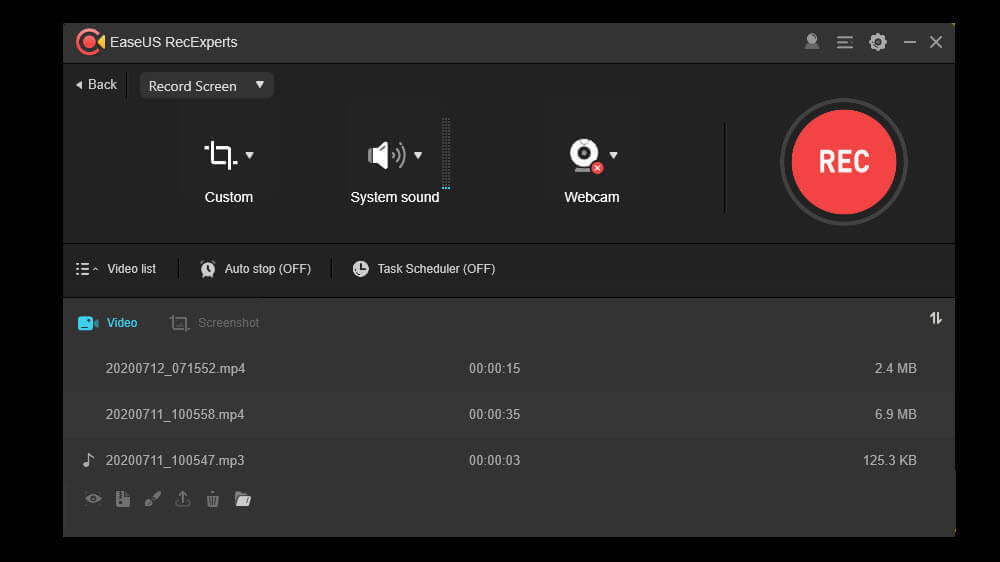Expand the System sound dropdown arrow
This screenshot has height=562, width=1000.
click(418, 155)
